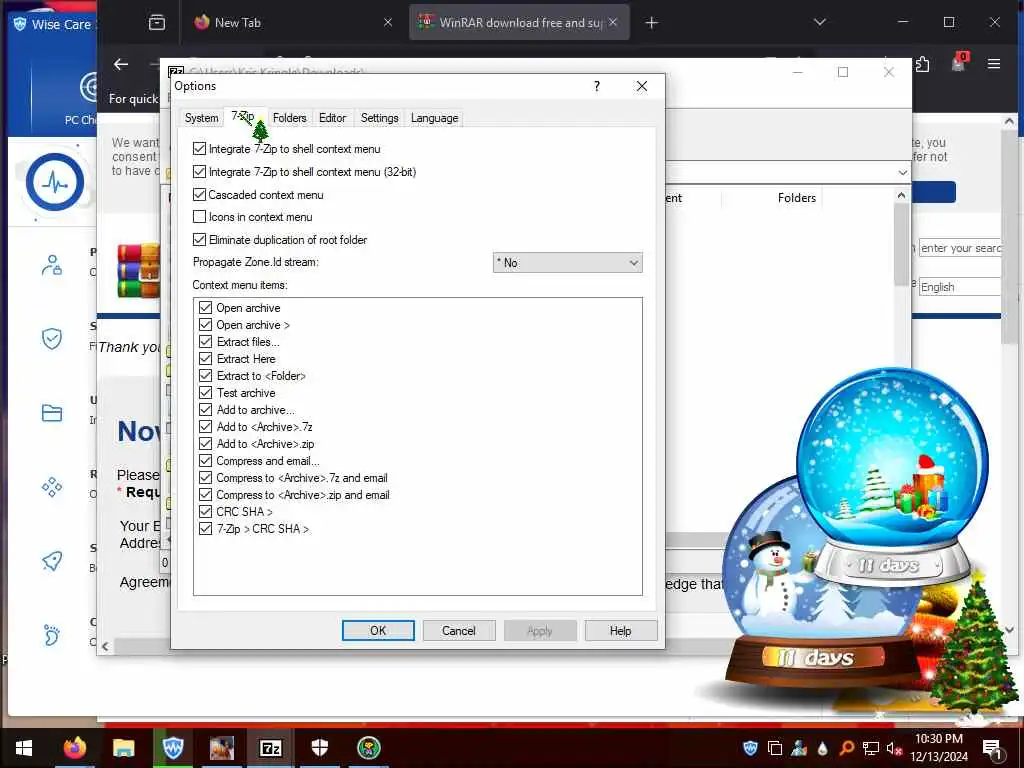Click the top snow globe 11 days widget
Screen dimensions: 1024x768
click(892, 475)
